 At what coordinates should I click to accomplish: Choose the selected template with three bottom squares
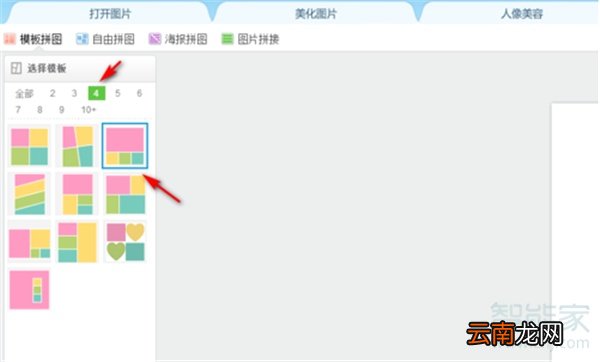[x=125, y=146]
